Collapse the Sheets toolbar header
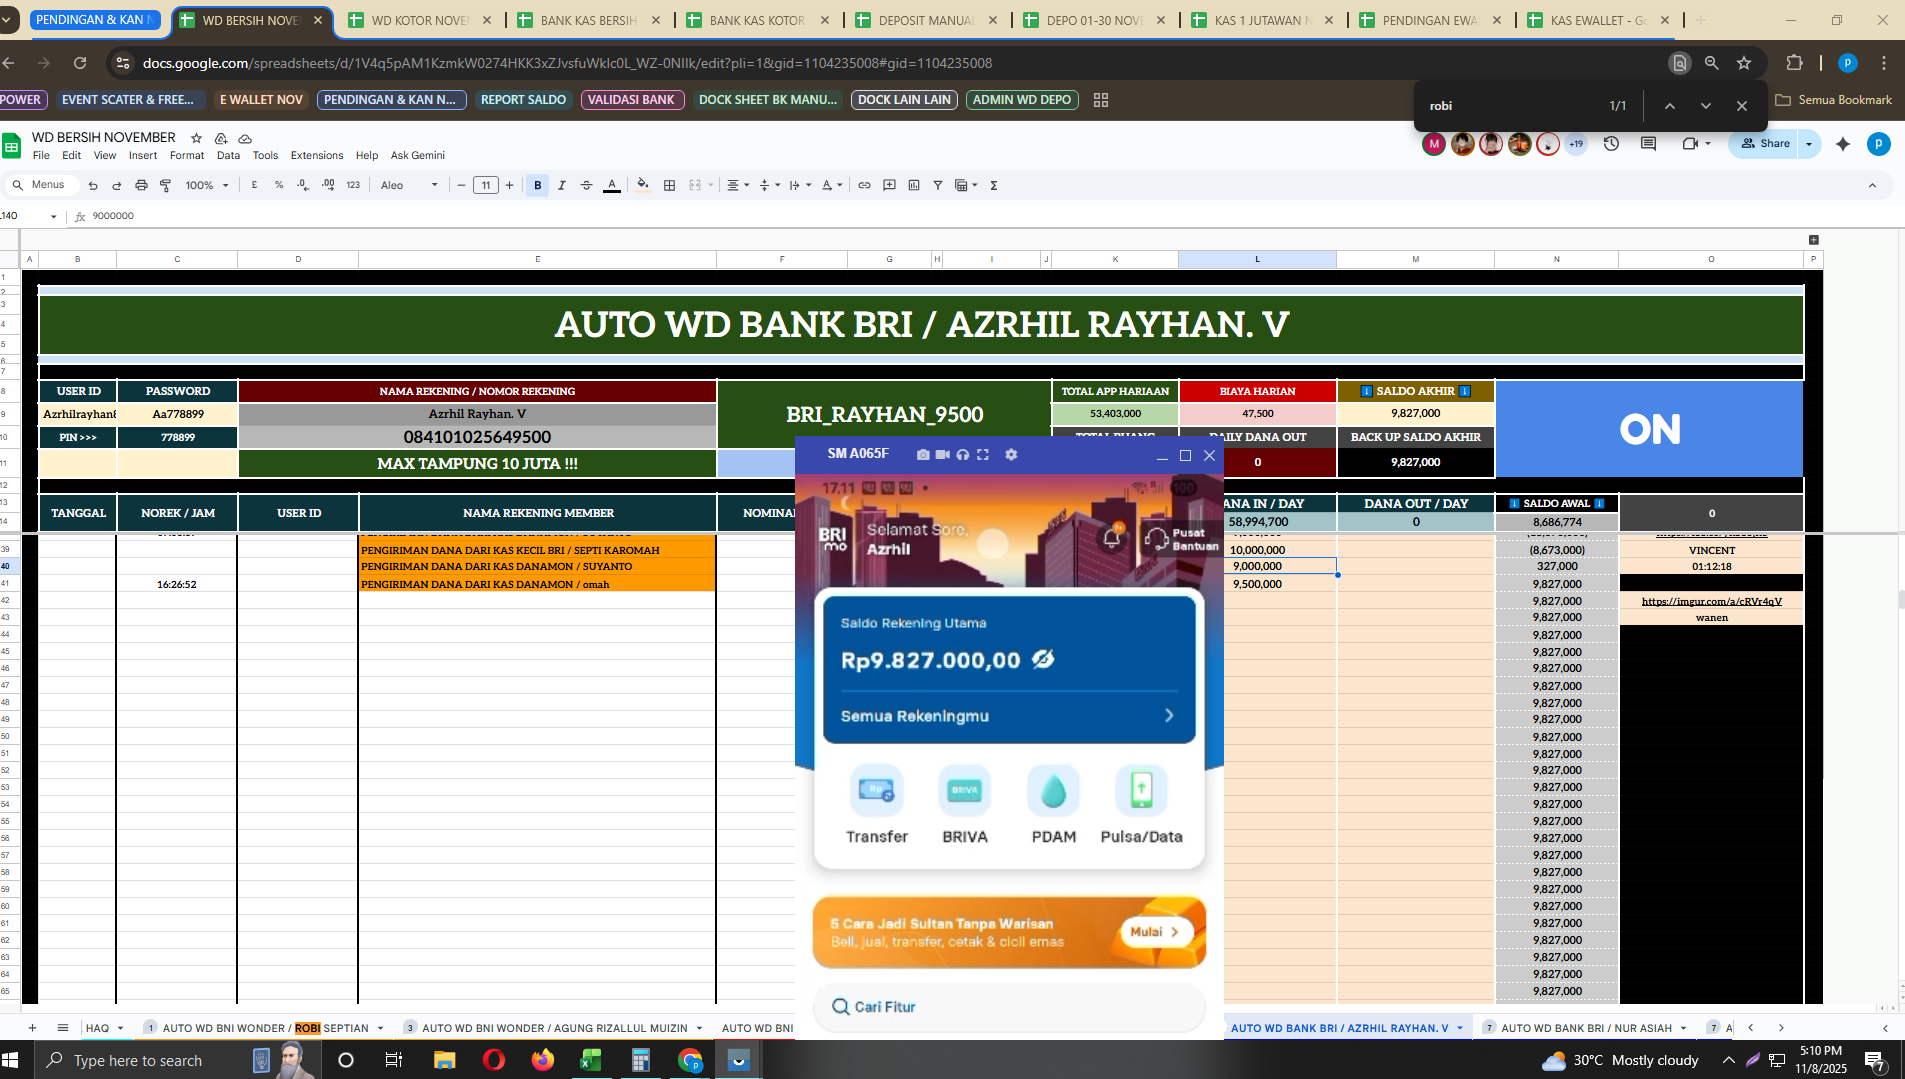The width and height of the screenshot is (1905, 1079). [1873, 185]
